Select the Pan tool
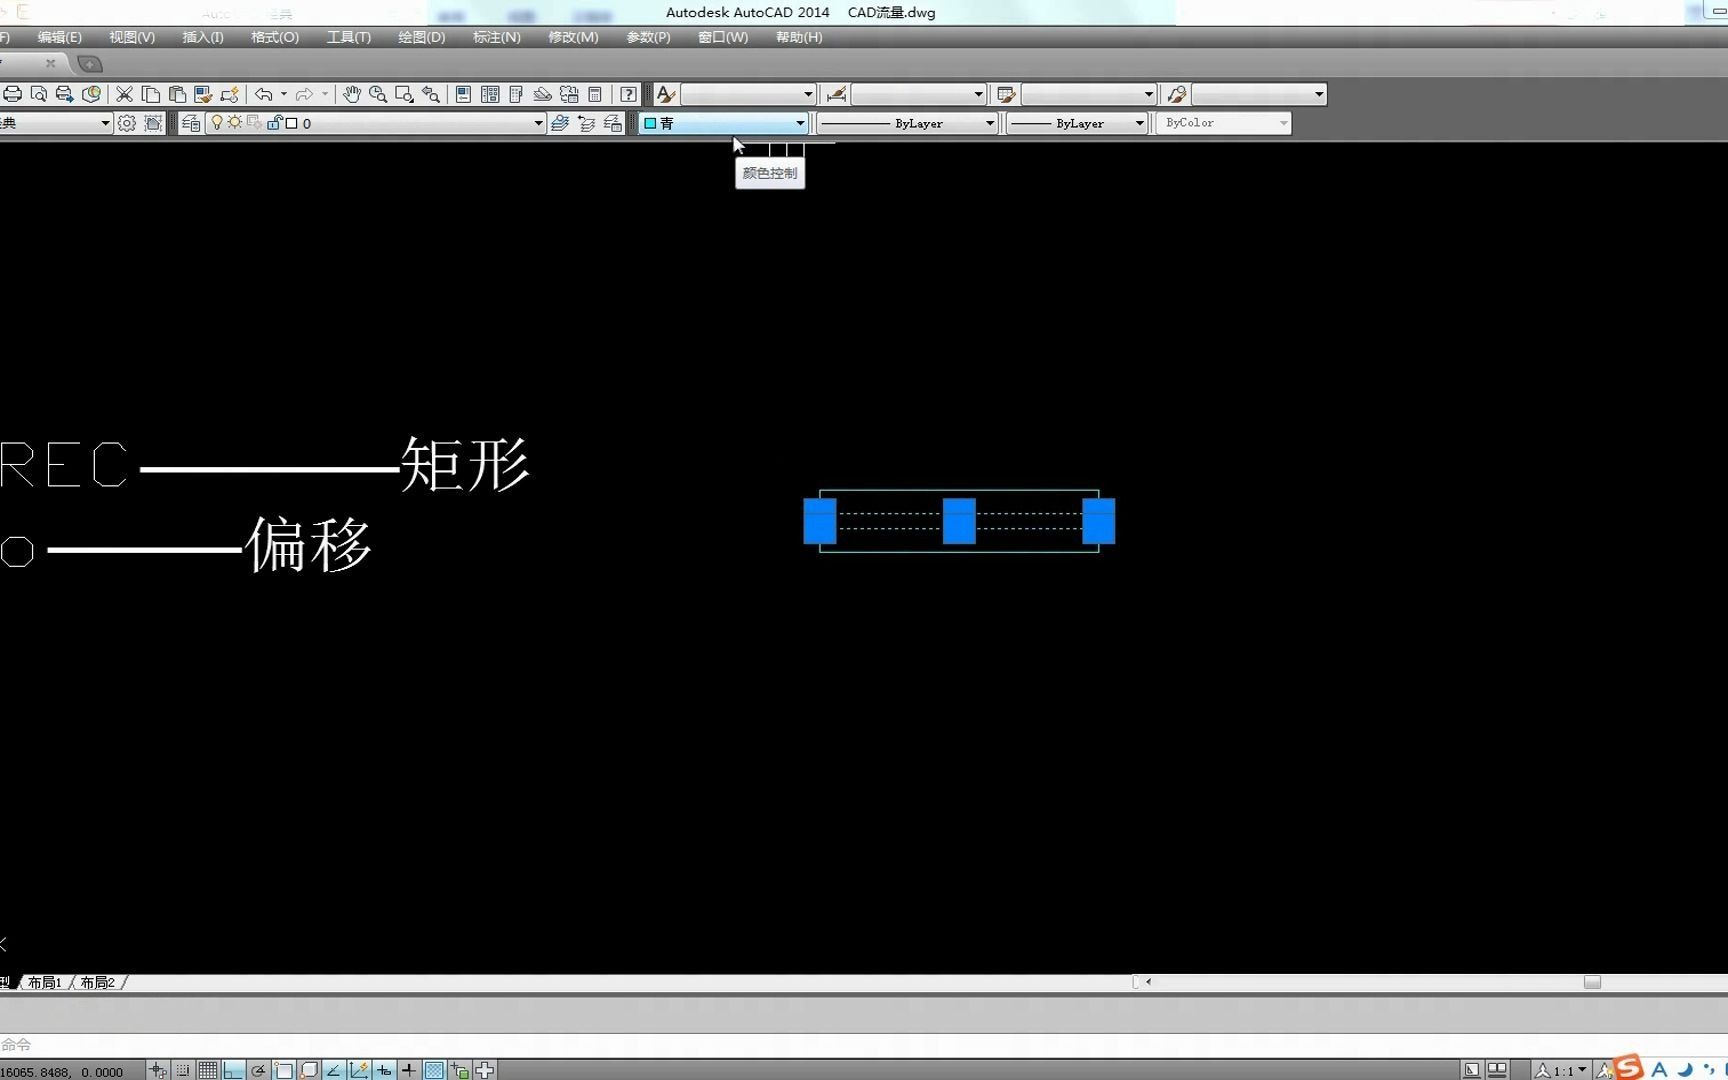The width and height of the screenshot is (1728, 1080). pos(352,94)
